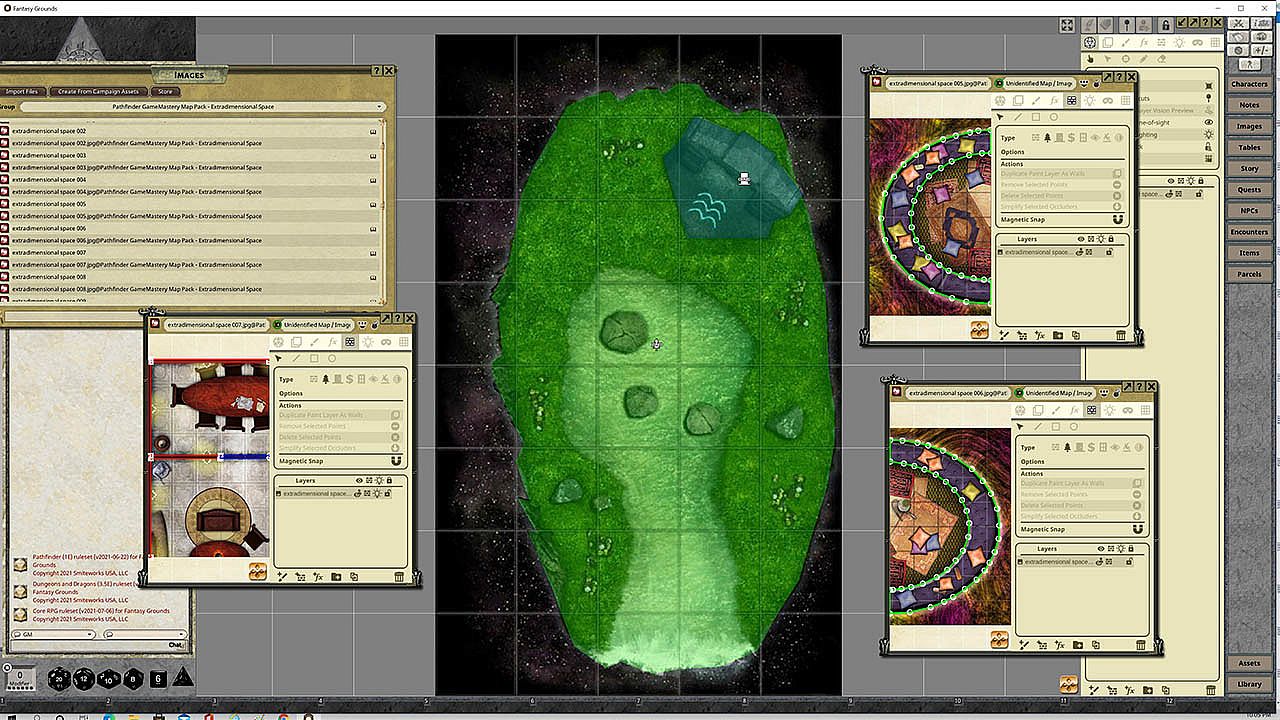The image size is (1280, 720).
Task: Select the 'extradimensional space 007.jpg@Pat' title tab
Action: click(215, 324)
